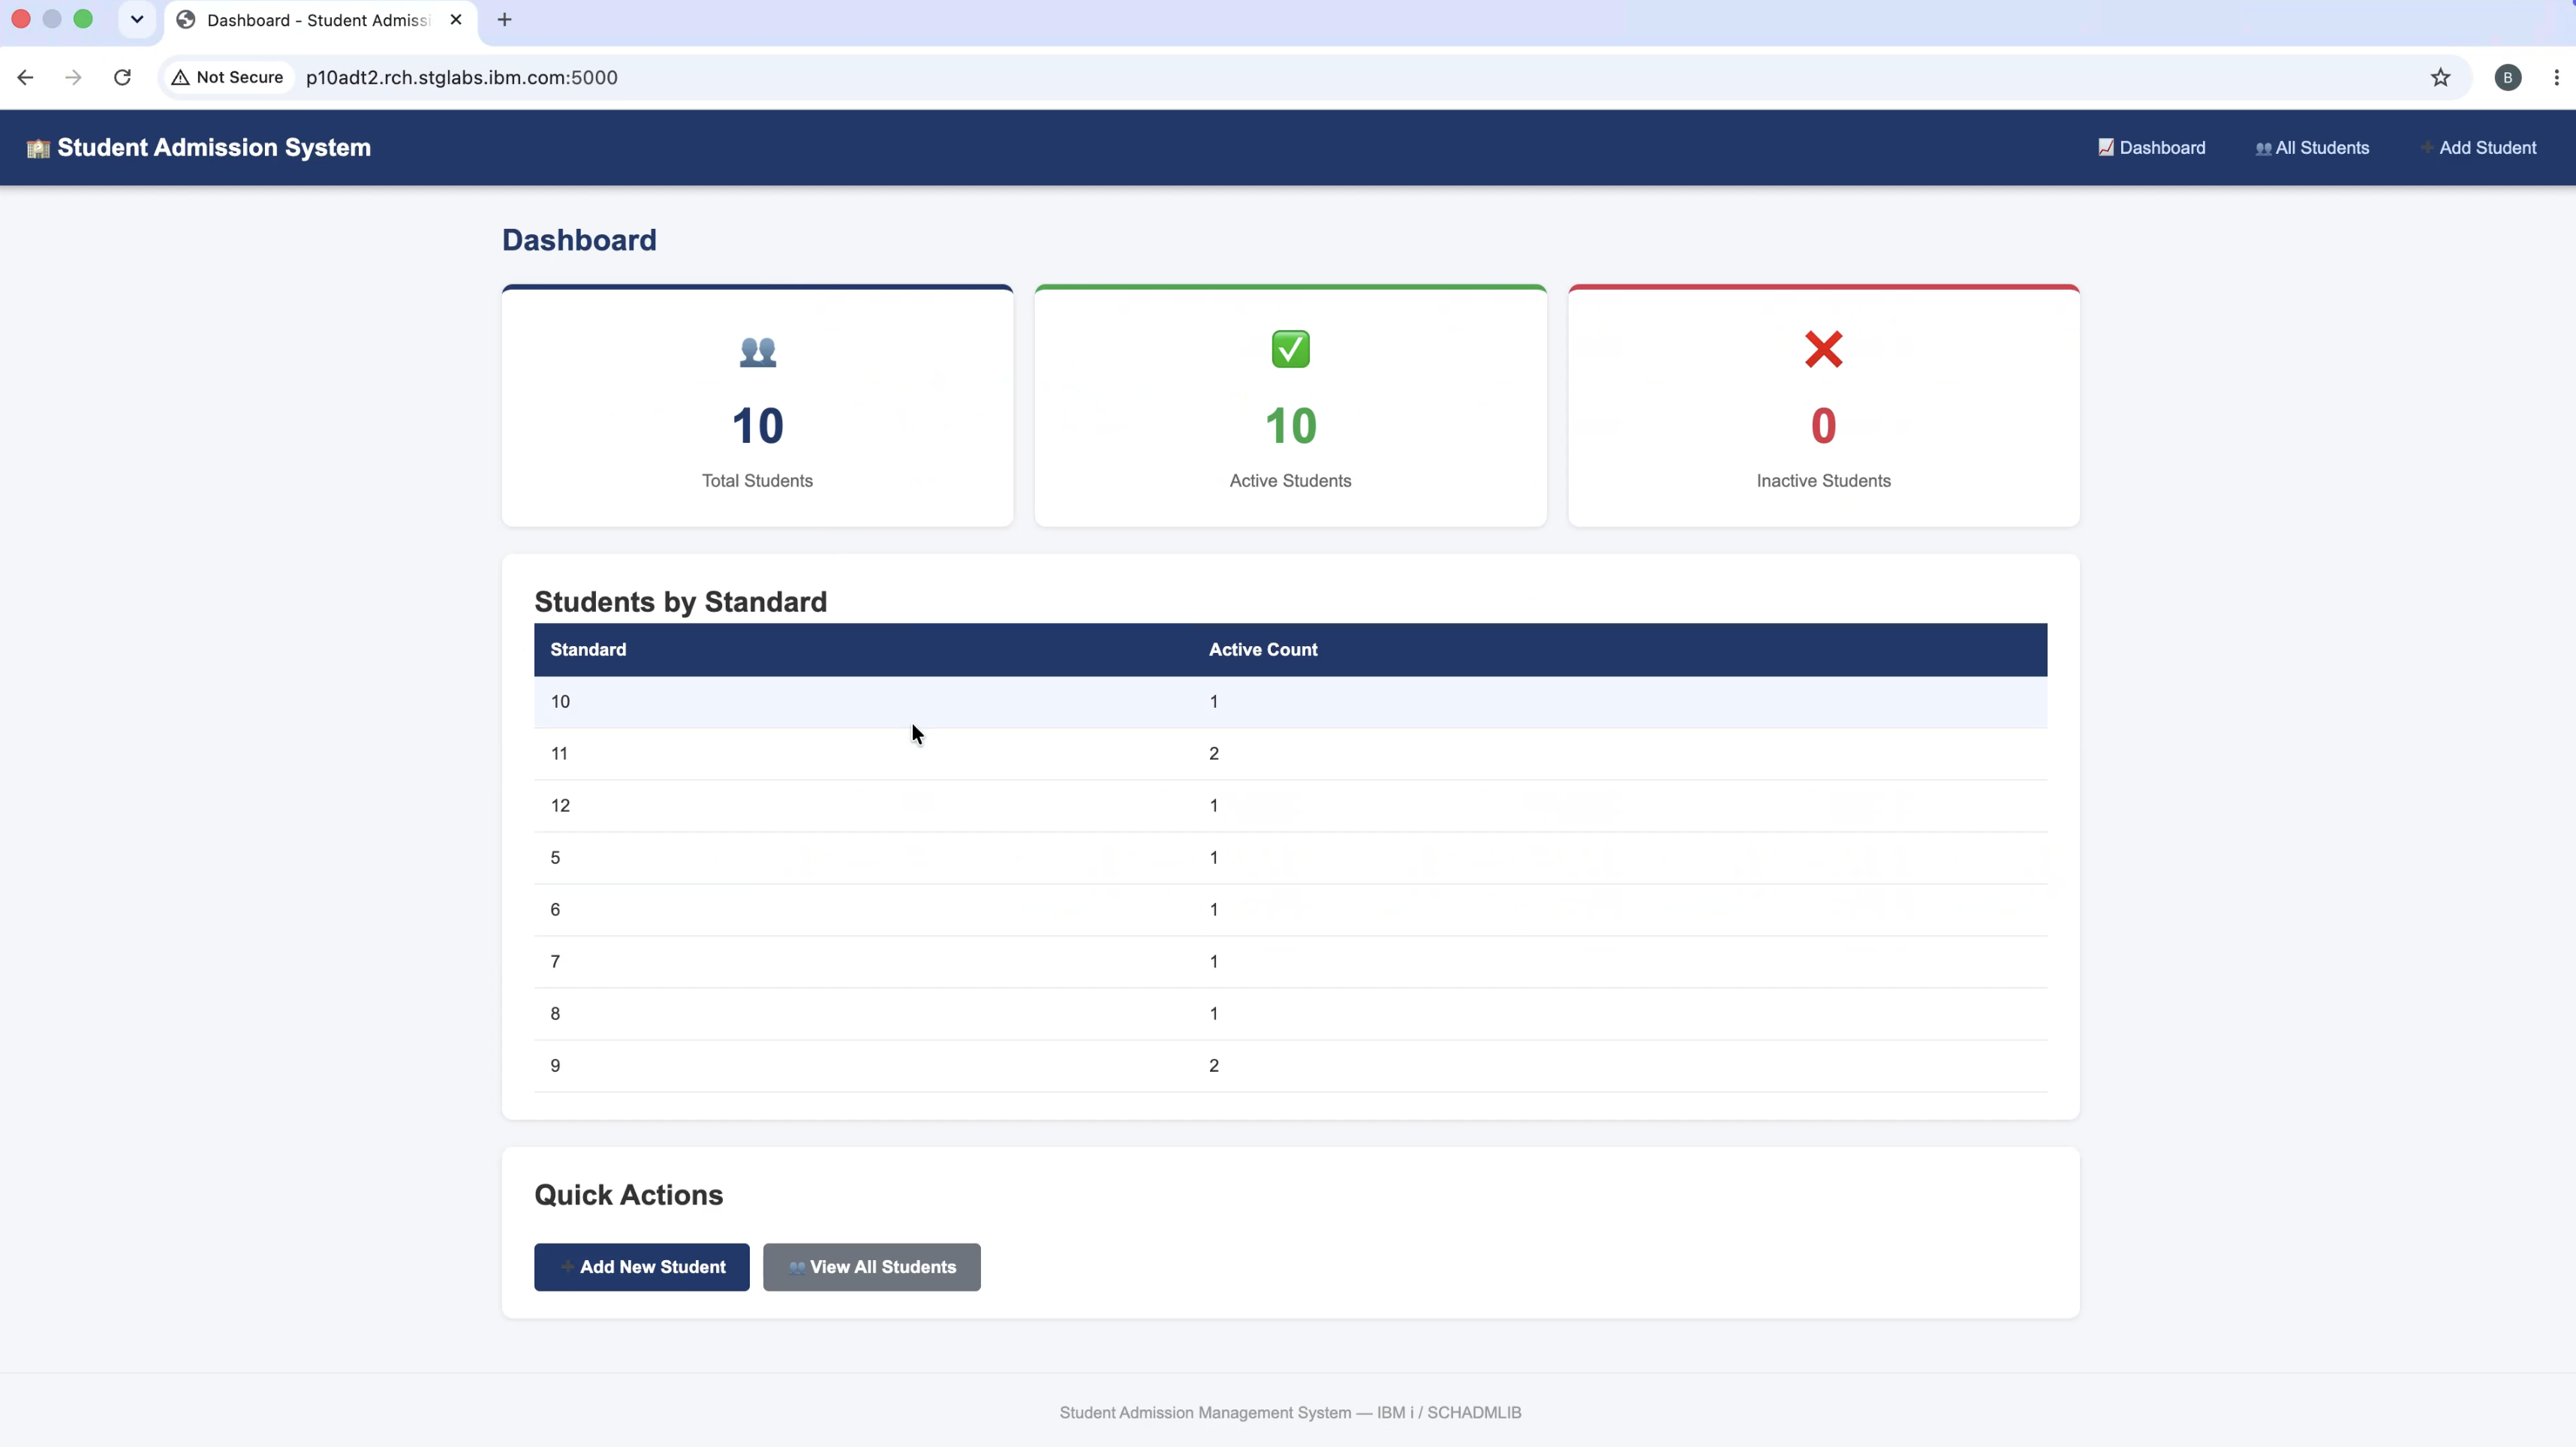Image resolution: width=2576 pixels, height=1447 pixels.
Task: Click the Total Students count 10
Action: click(x=758, y=426)
